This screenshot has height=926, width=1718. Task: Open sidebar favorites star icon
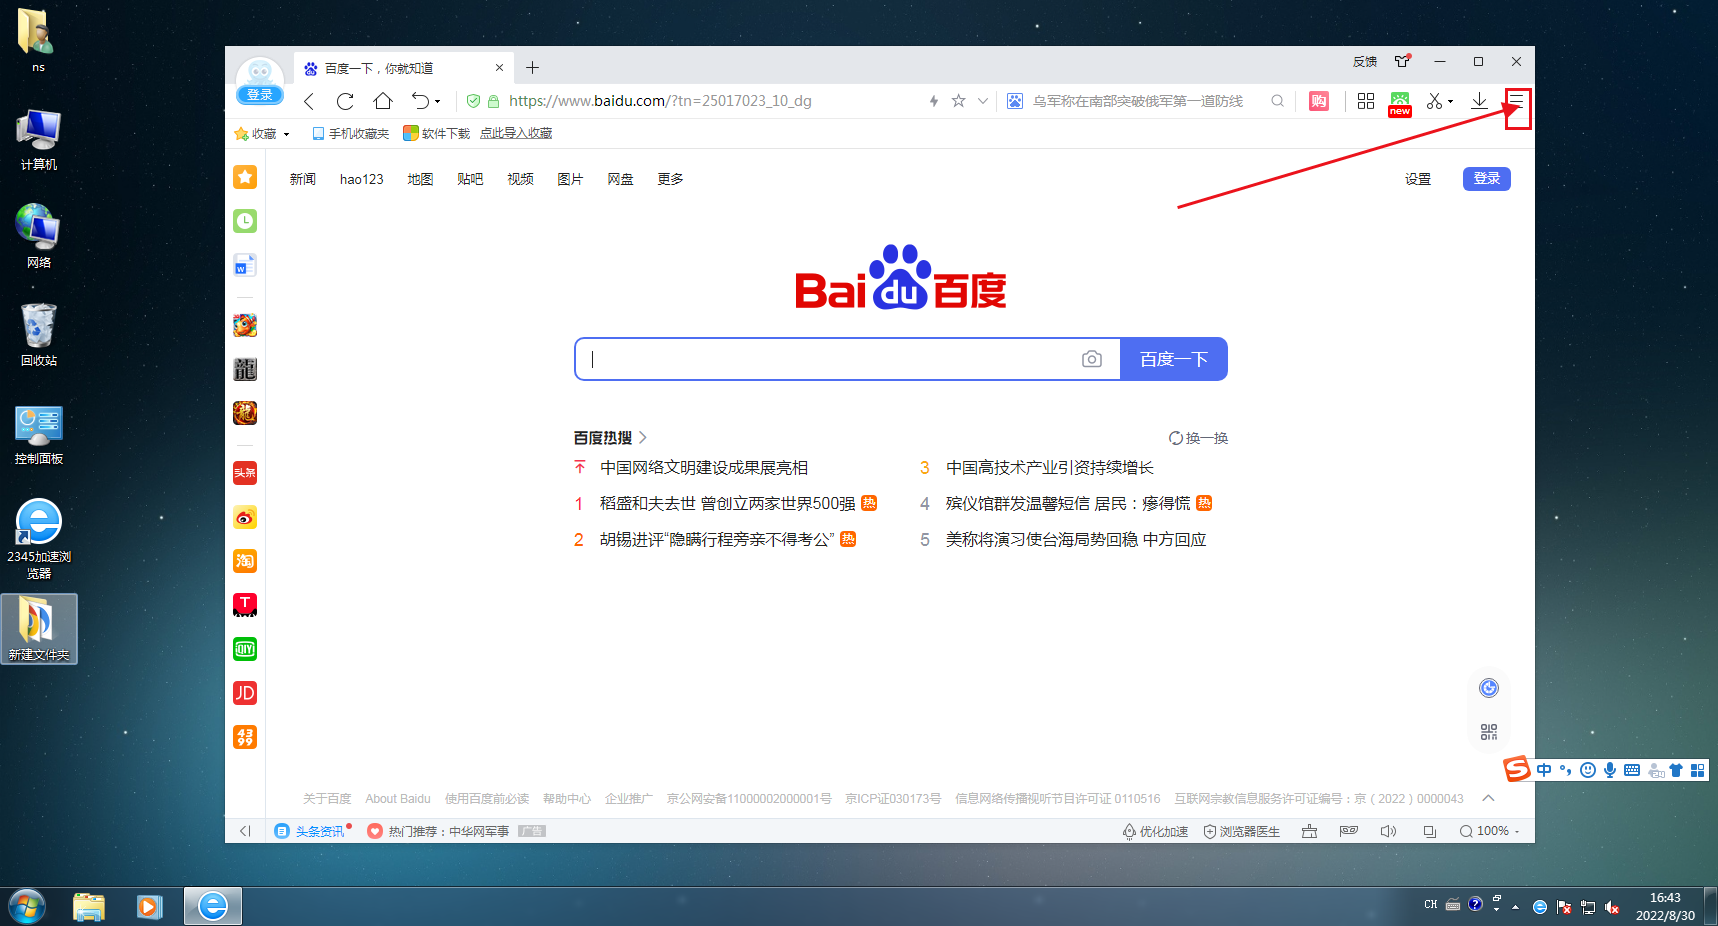point(245,177)
